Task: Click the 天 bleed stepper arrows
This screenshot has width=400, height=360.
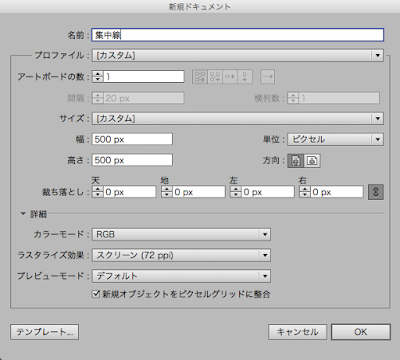Action: coord(98,192)
